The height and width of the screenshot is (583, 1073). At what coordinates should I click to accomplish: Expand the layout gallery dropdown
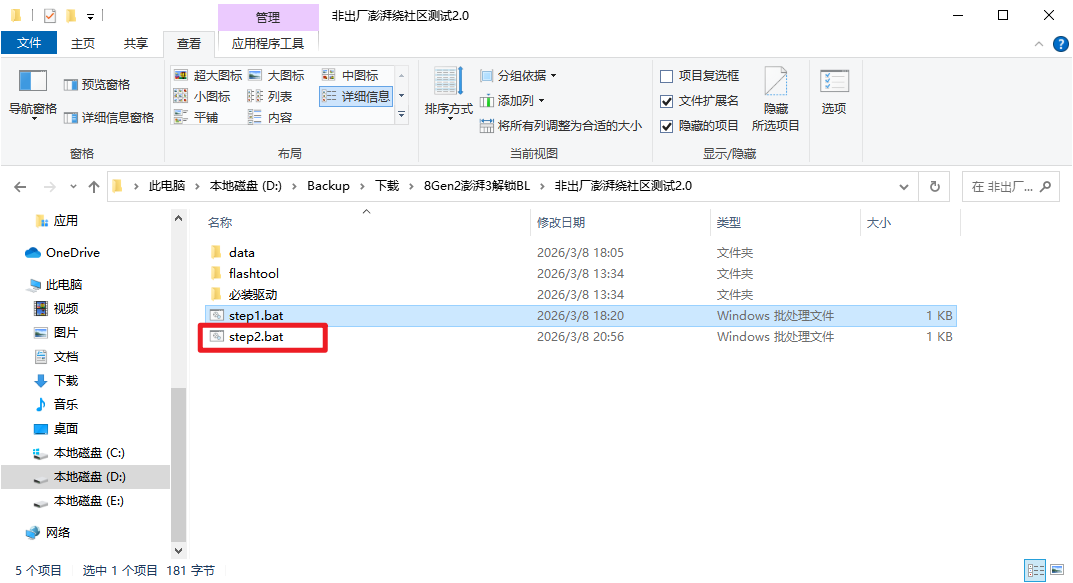(402, 115)
